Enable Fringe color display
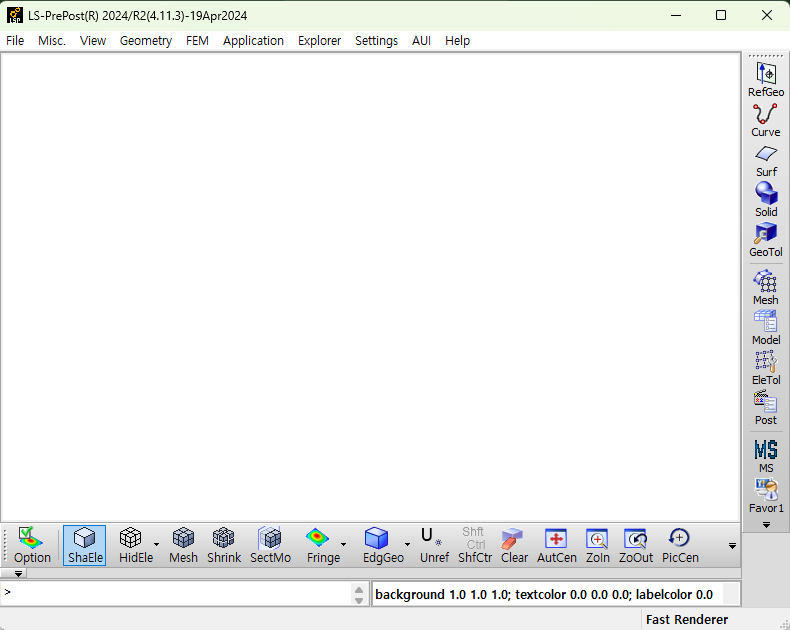 (323, 545)
